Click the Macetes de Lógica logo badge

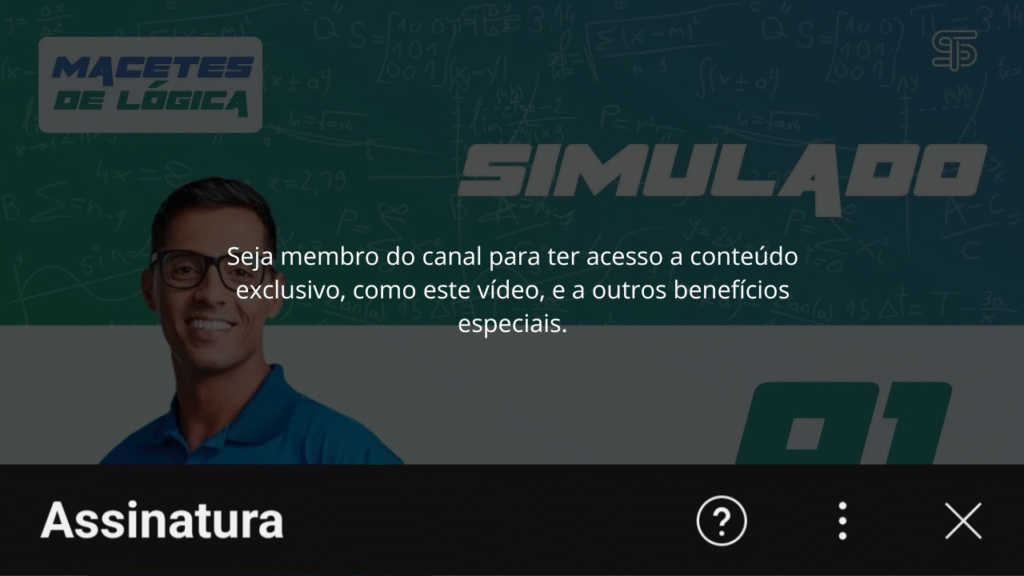point(150,85)
